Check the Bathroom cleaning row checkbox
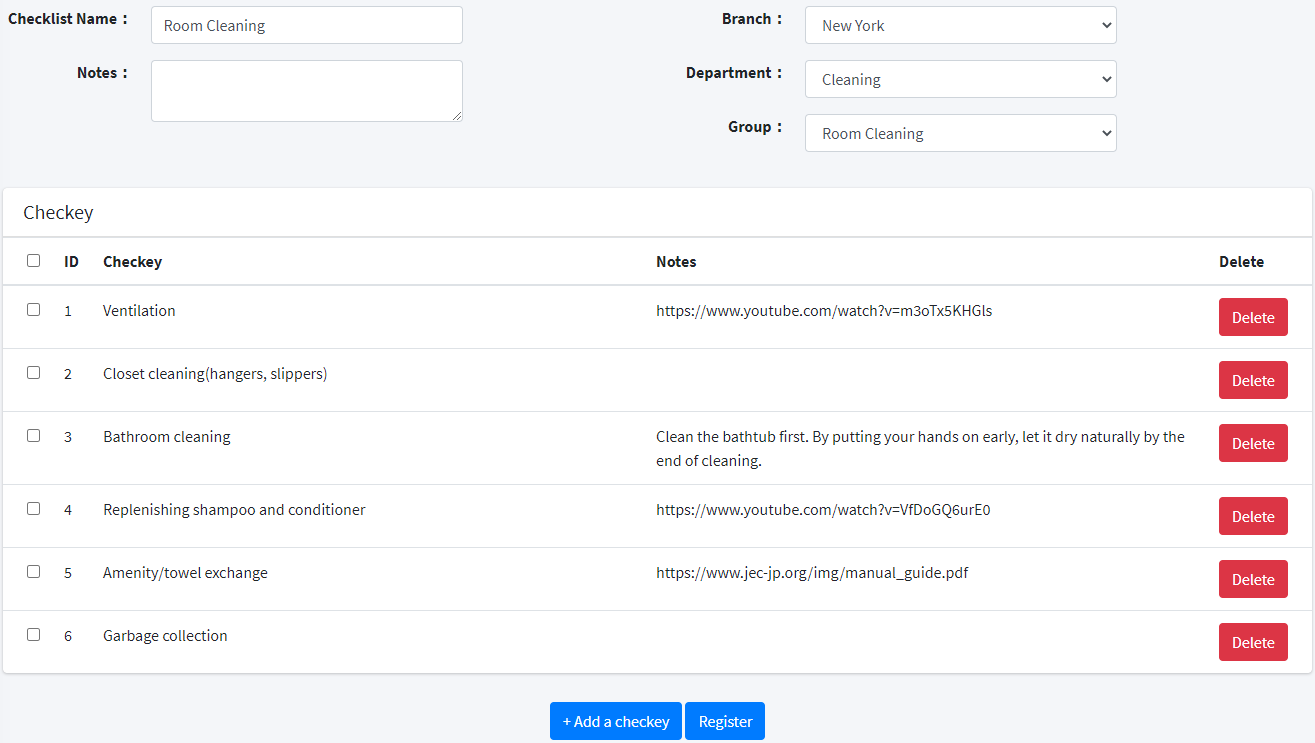Screen dimensions: 1315x743 pyautogui.click(x=34, y=436)
